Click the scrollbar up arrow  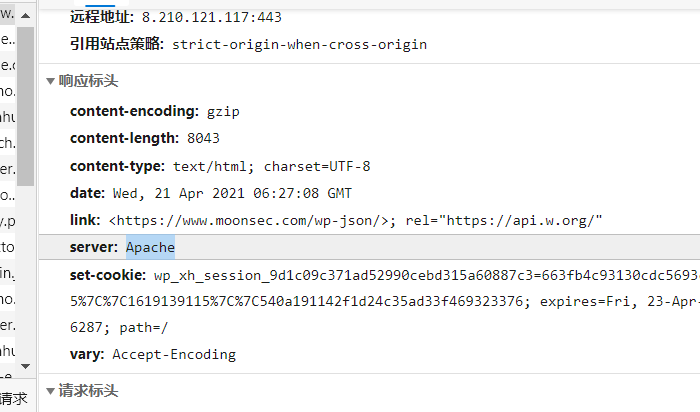25,15
